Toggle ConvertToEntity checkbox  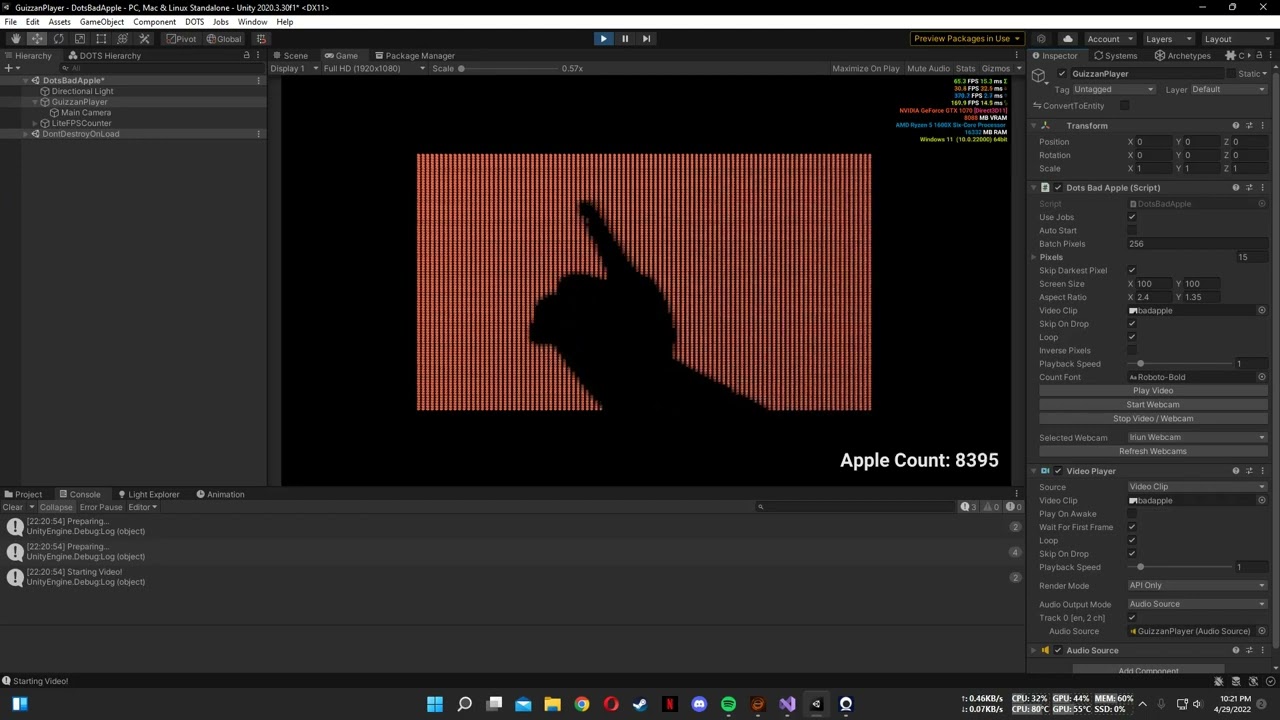pos(1125,106)
